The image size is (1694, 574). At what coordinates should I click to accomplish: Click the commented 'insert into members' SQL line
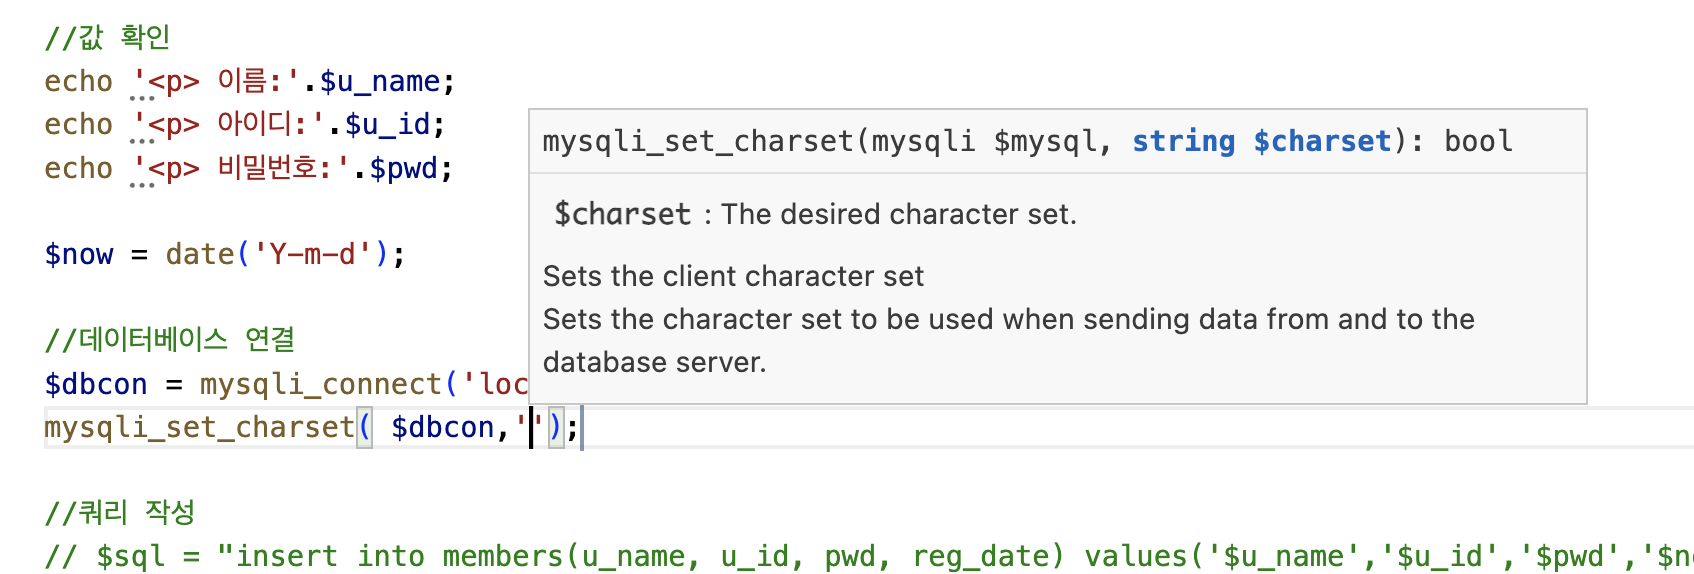click(868, 556)
